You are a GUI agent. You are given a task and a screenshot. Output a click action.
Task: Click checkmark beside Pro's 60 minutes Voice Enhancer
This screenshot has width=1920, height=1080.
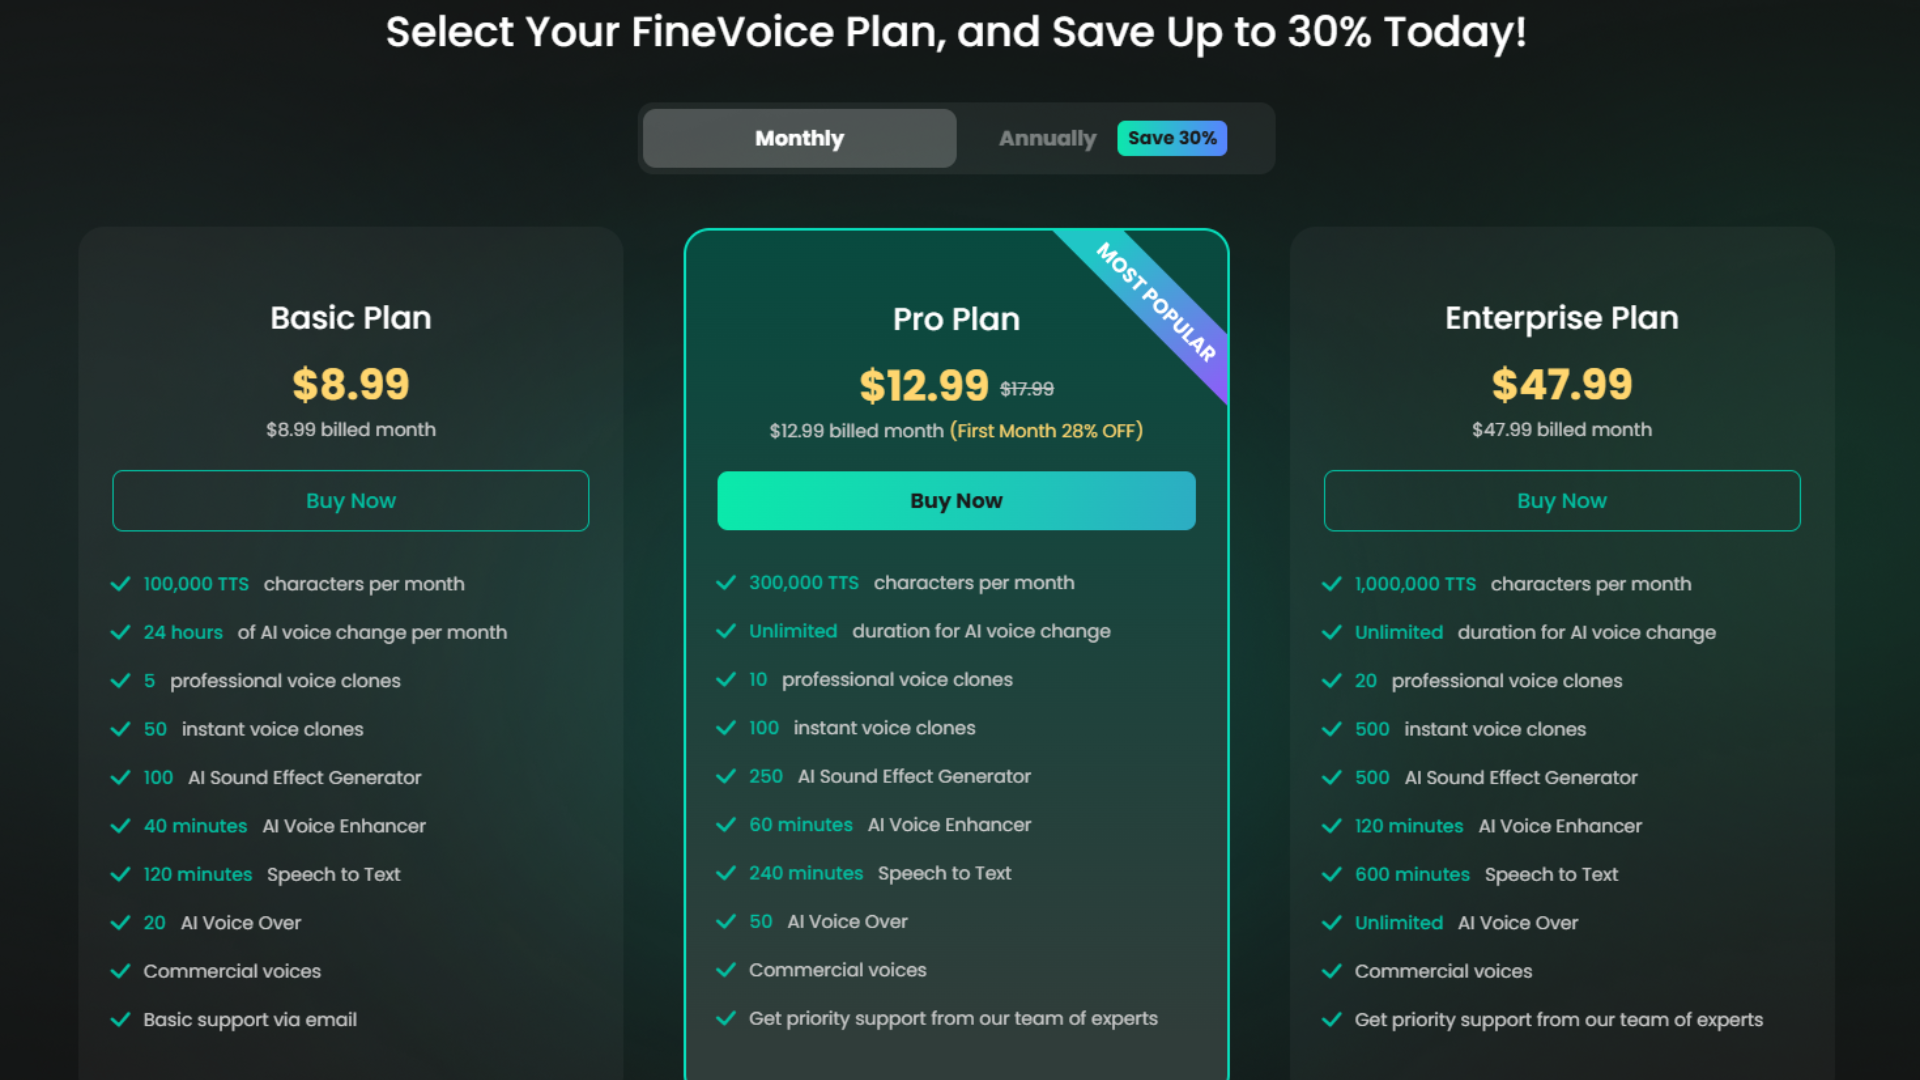click(x=726, y=825)
